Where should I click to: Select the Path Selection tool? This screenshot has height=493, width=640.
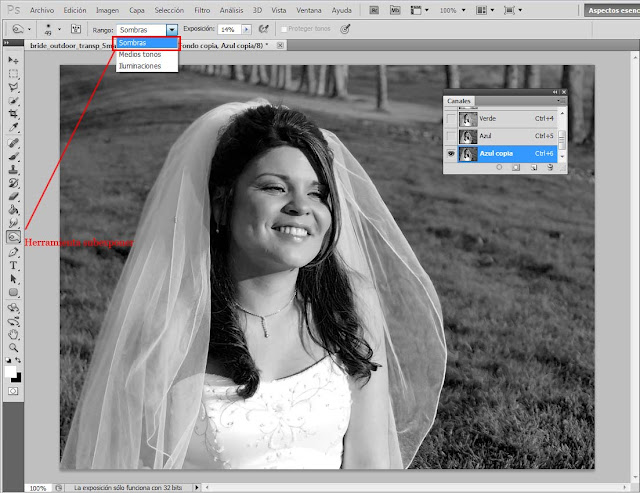(x=13, y=279)
